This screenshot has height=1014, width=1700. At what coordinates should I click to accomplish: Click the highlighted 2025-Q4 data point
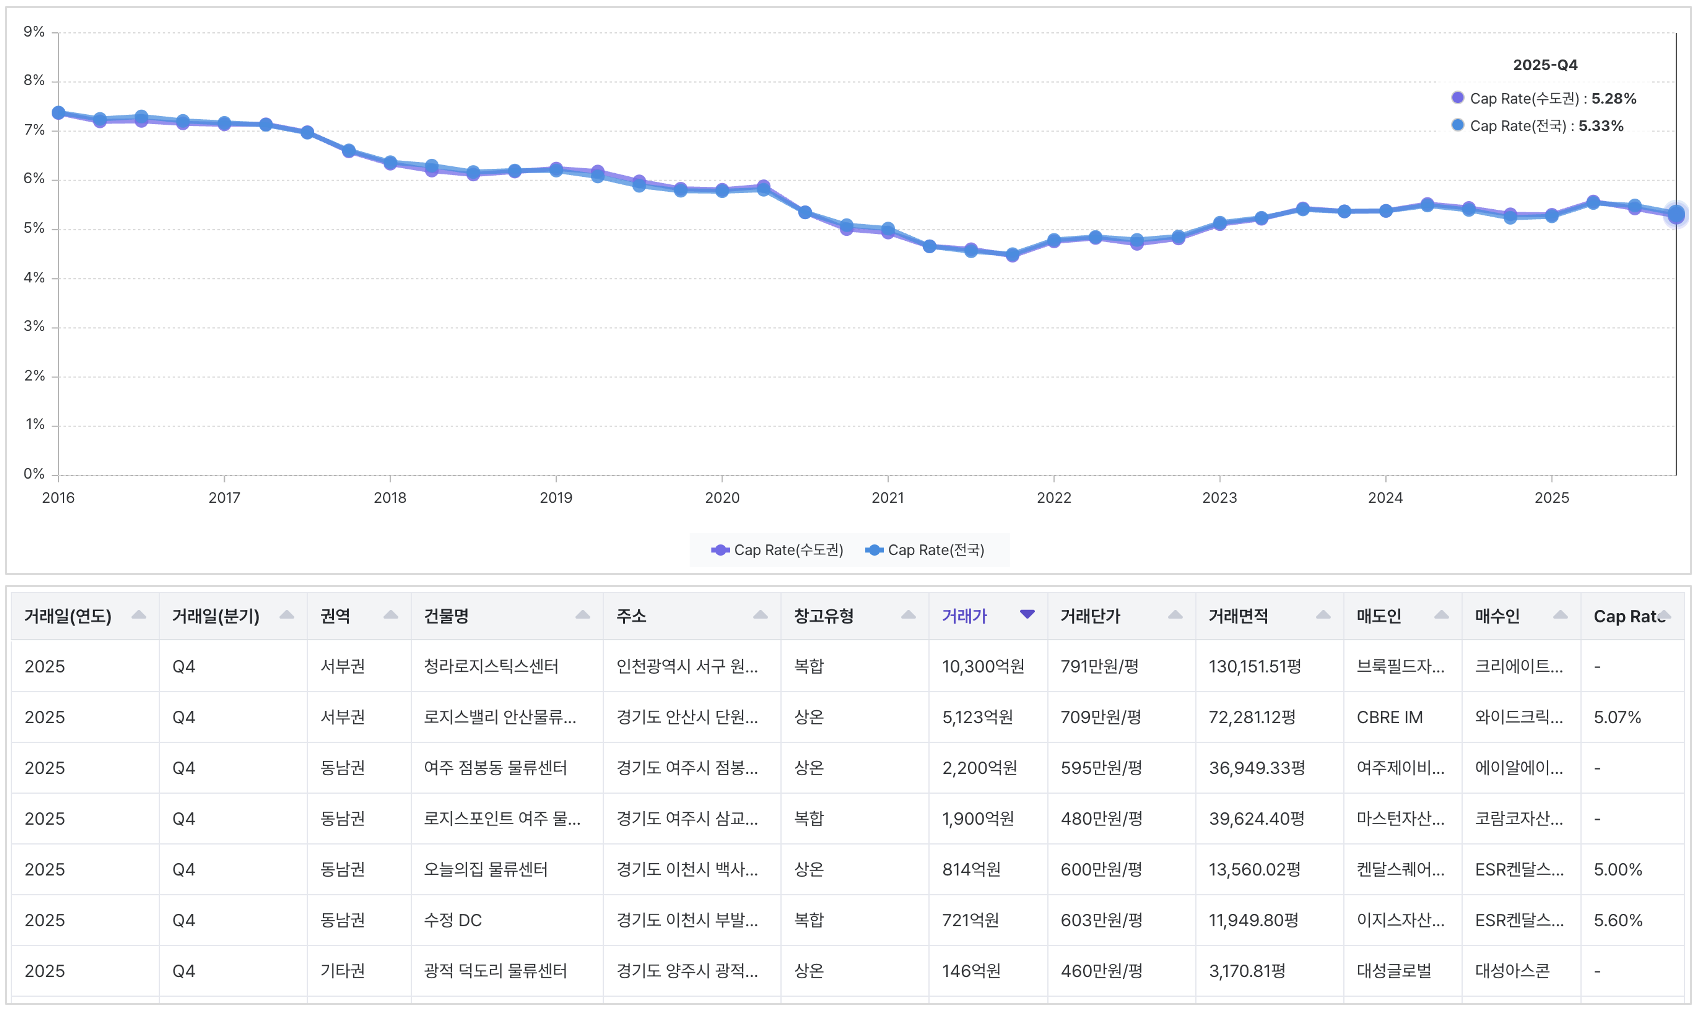(x=1676, y=214)
